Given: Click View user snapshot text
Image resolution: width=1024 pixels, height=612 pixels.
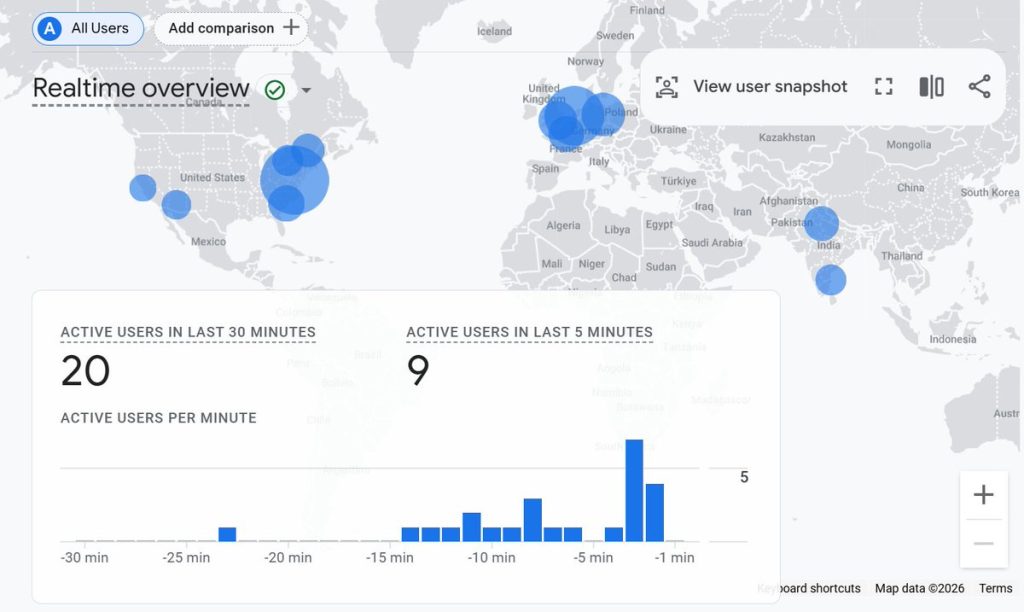Looking at the screenshot, I should (x=770, y=87).
